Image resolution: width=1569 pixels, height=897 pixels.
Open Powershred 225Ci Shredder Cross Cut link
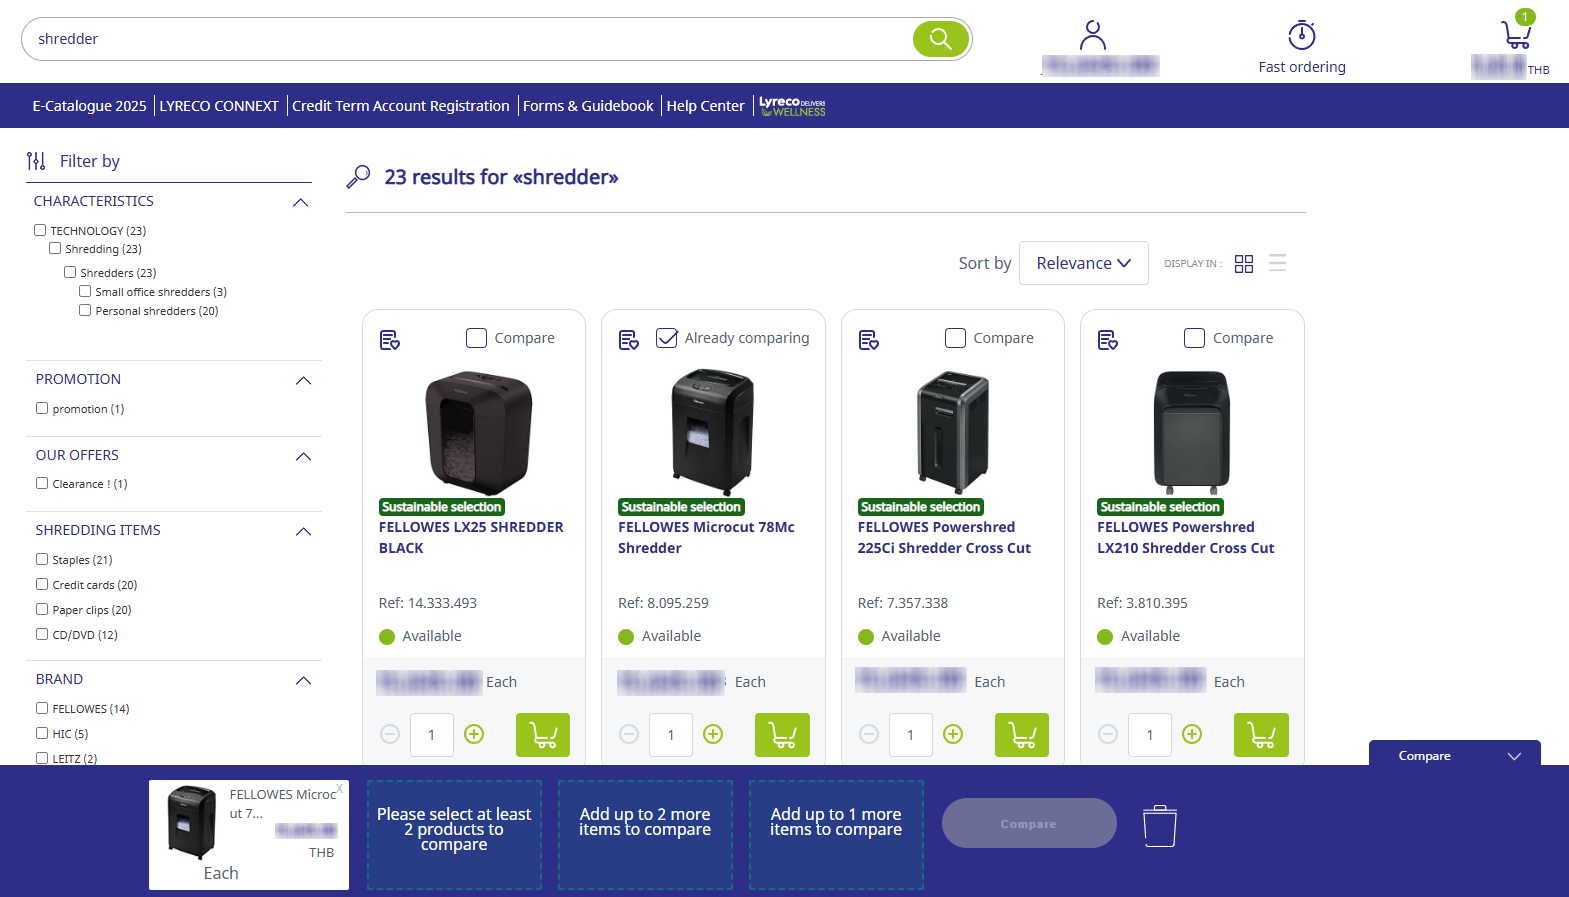(x=943, y=538)
